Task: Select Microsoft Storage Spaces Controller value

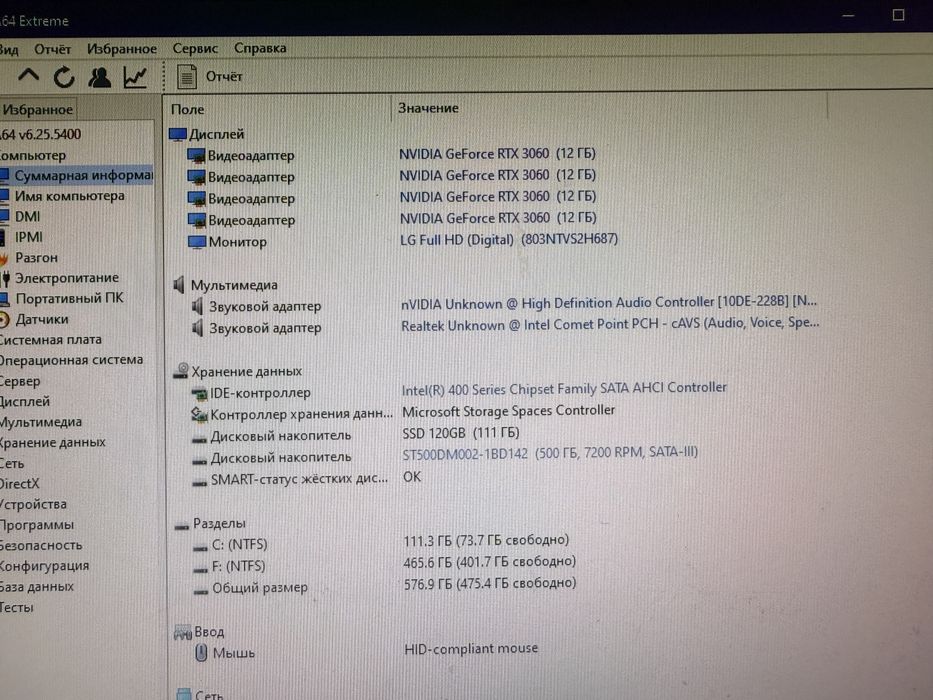Action: (509, 411)
